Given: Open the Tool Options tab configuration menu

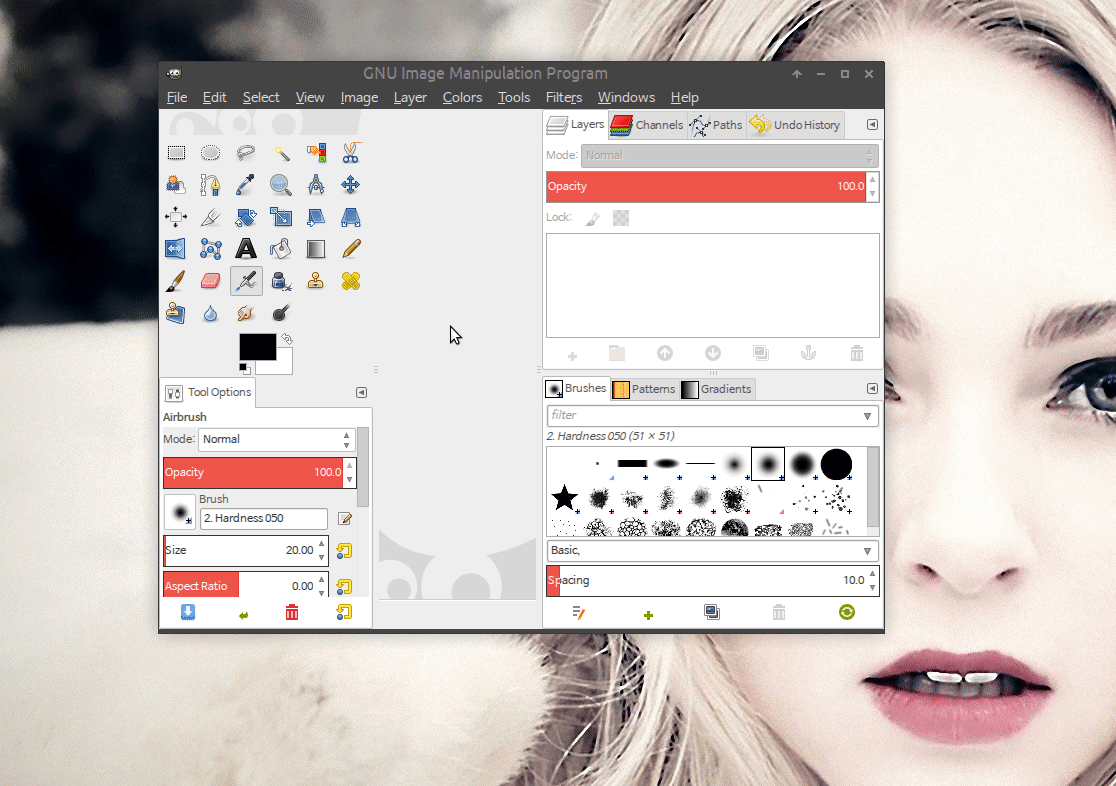Looking at the screenshot, I should tap(362, 392).
